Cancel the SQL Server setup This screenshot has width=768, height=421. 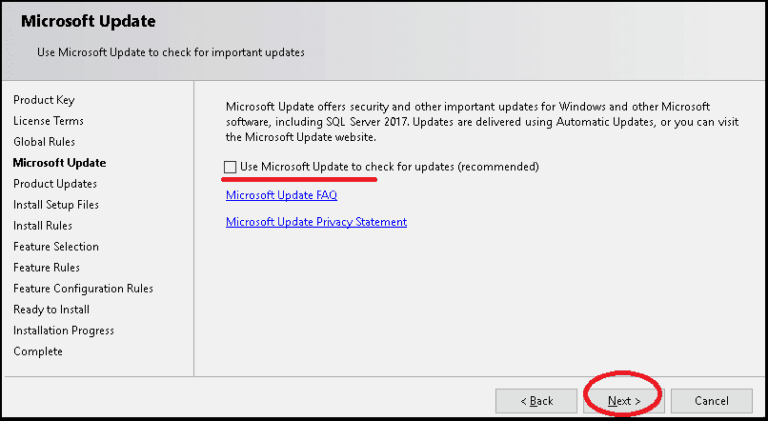click(712, 401)
